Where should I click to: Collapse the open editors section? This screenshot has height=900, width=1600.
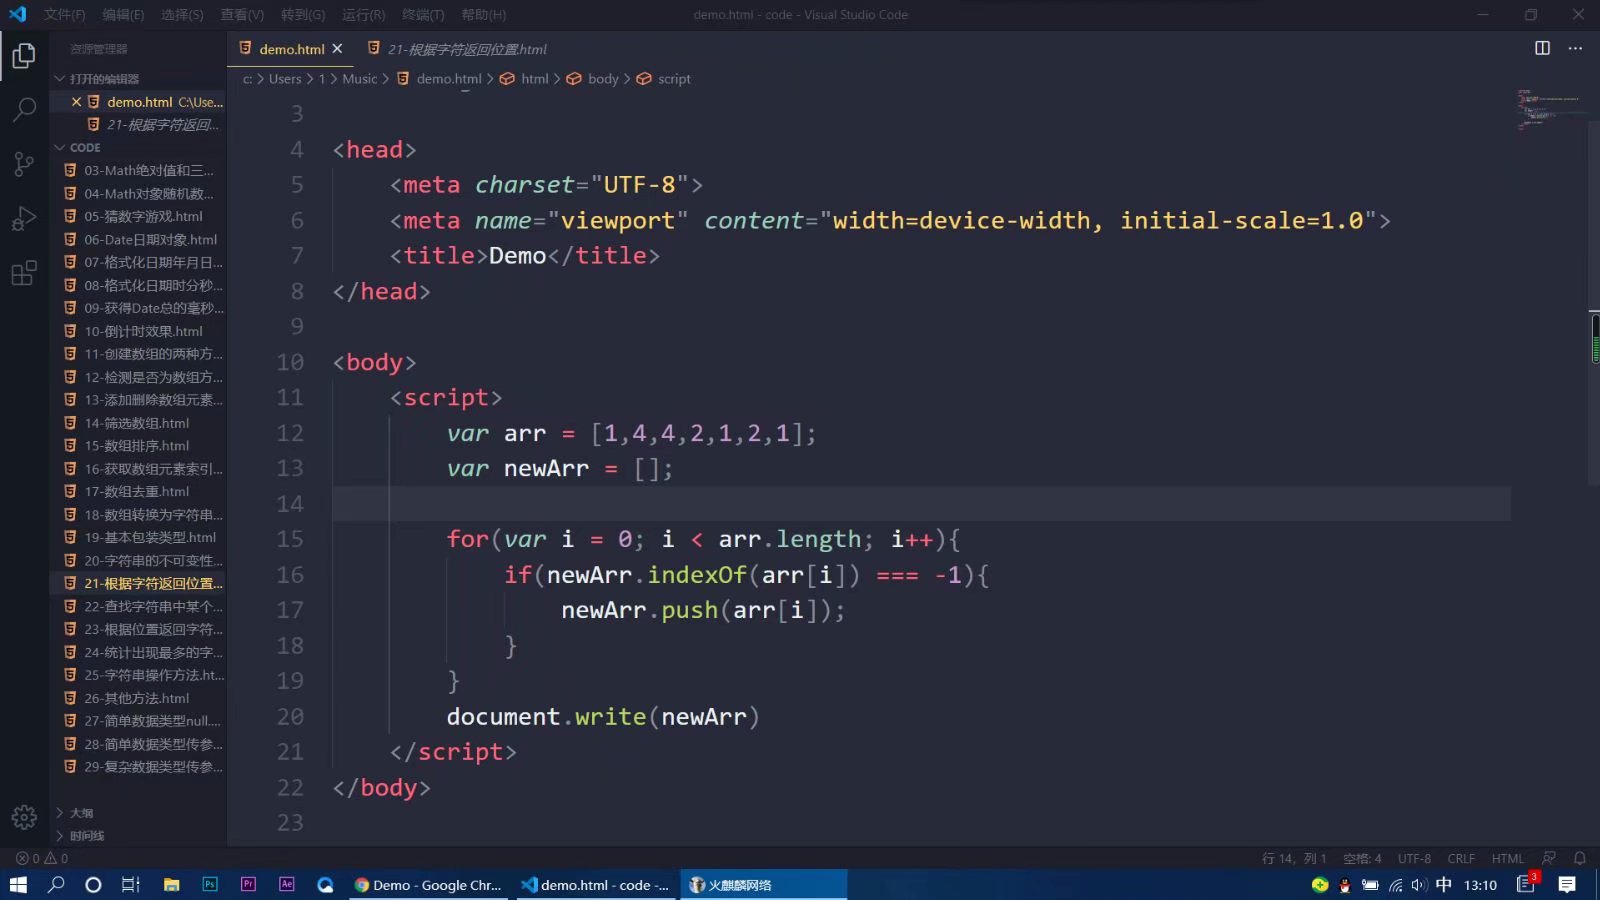[138, 78]
